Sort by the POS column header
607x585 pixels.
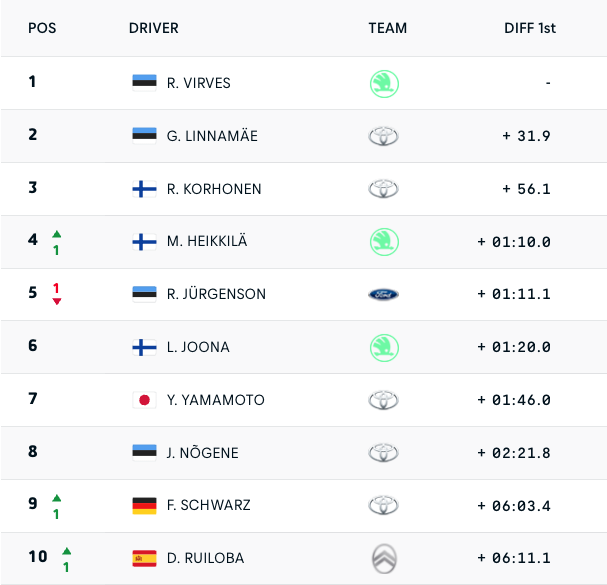42,28
